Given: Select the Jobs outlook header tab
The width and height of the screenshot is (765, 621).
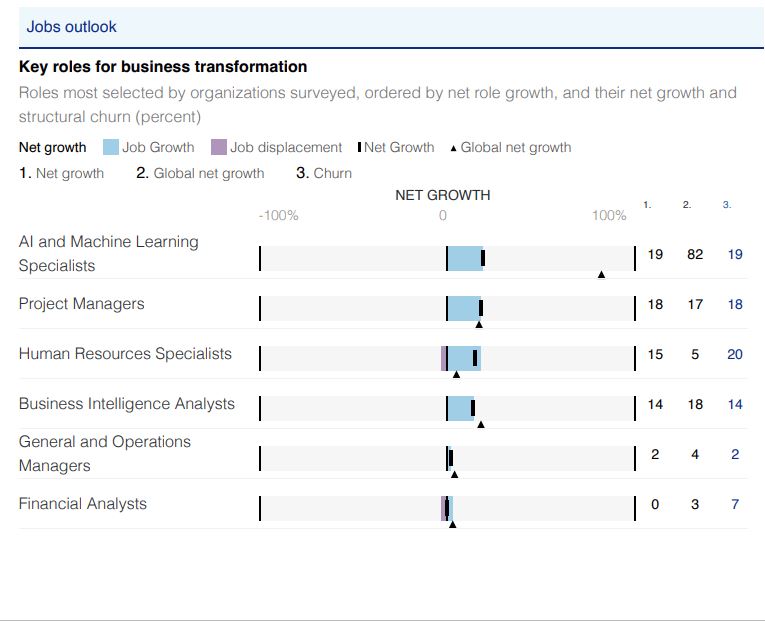Looking at the screenshot, I should (x=72, y=27).
